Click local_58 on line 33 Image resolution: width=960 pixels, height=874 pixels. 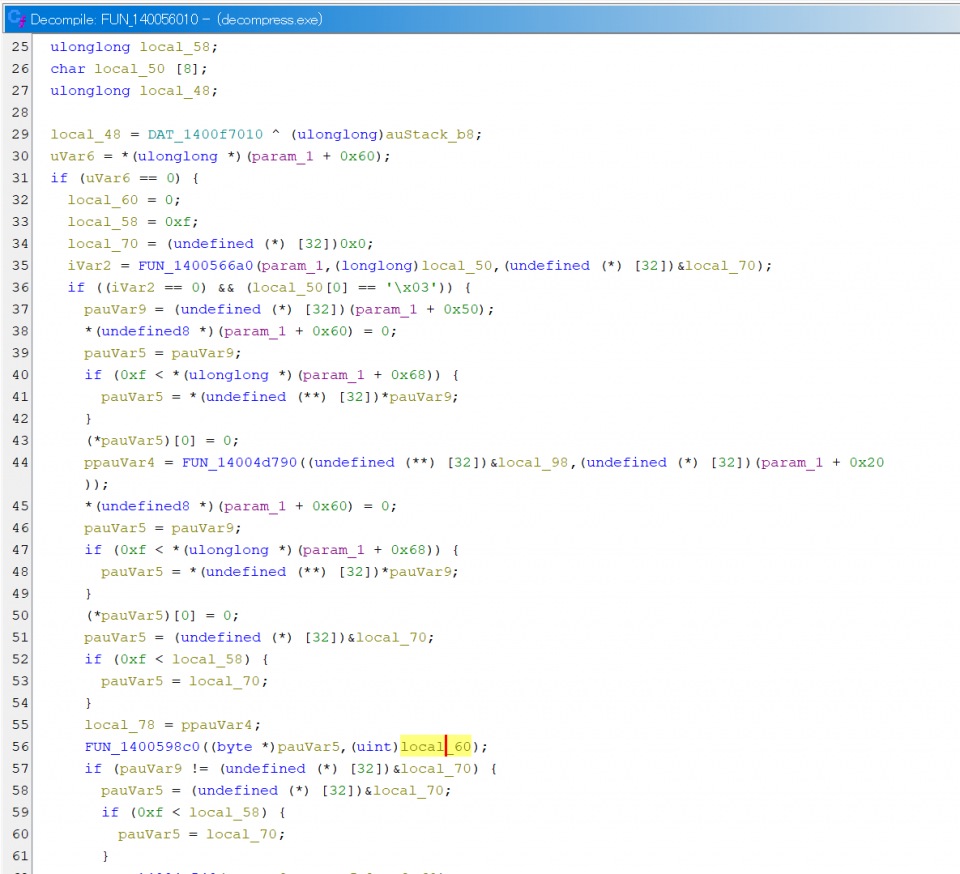coord(103,222)
